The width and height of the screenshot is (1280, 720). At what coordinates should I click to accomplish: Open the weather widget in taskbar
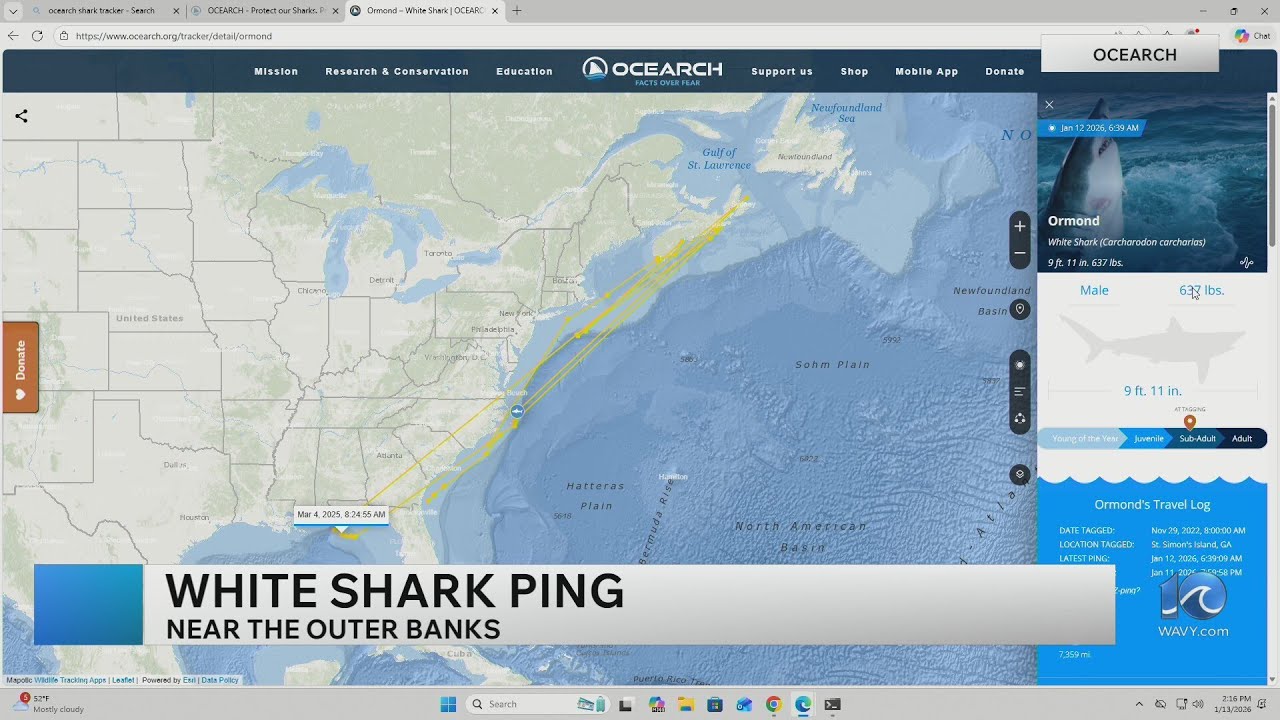pyautogui.click(x=48, y=704)
